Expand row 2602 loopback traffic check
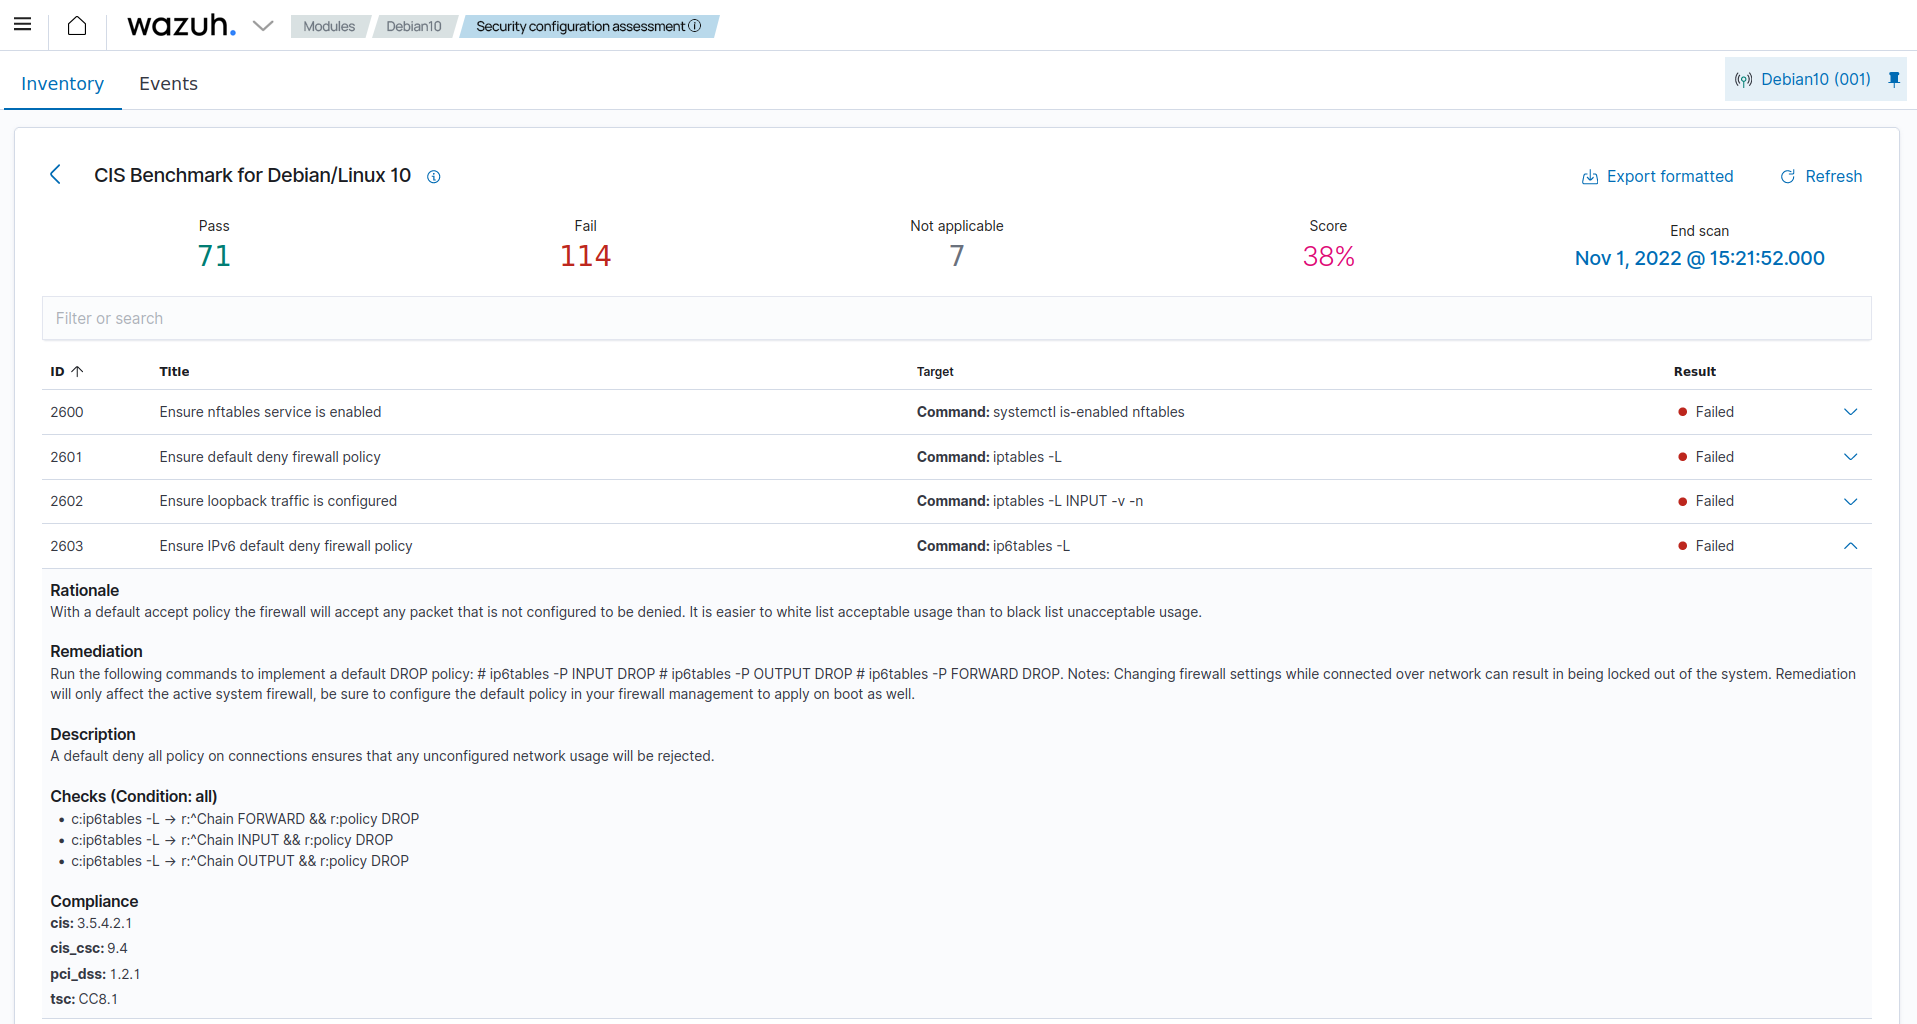Screen dimensions: 1917x1024 pos(1850,501)
